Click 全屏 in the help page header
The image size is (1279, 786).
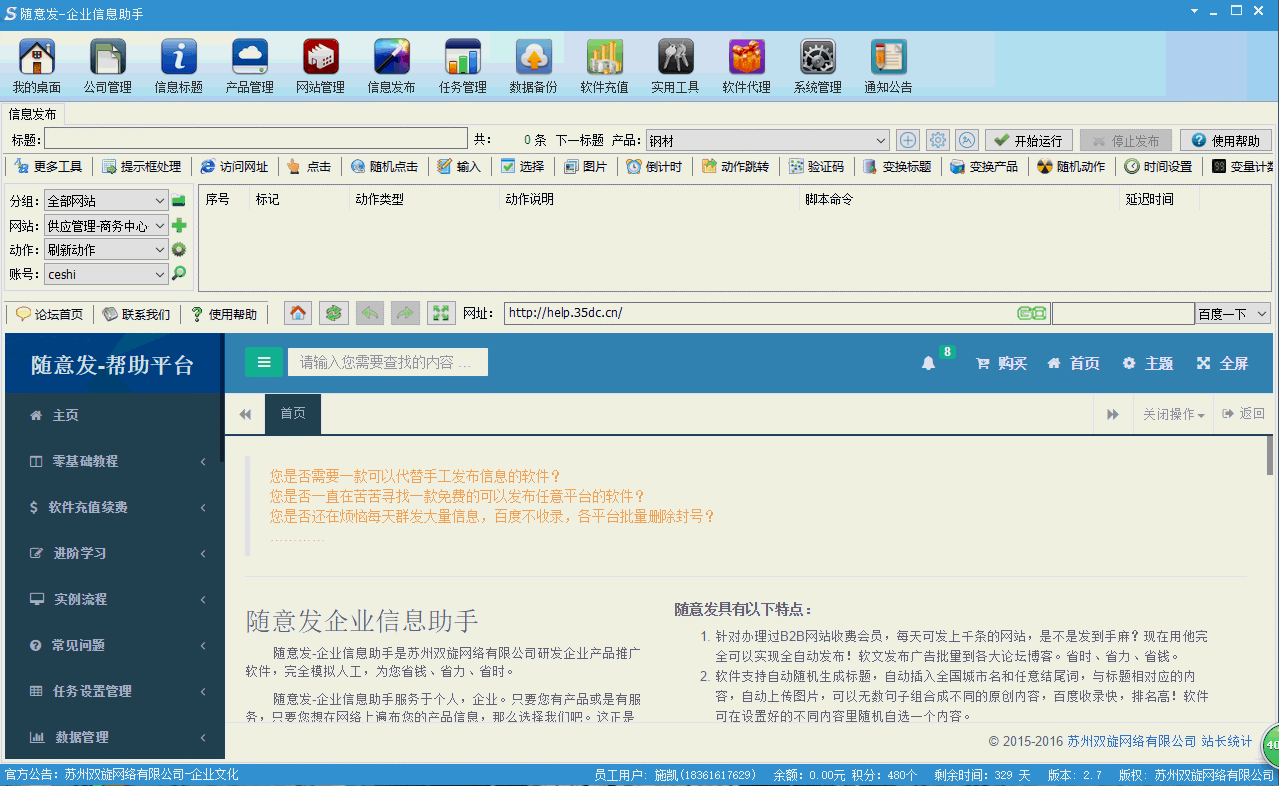click(1223, 363)
